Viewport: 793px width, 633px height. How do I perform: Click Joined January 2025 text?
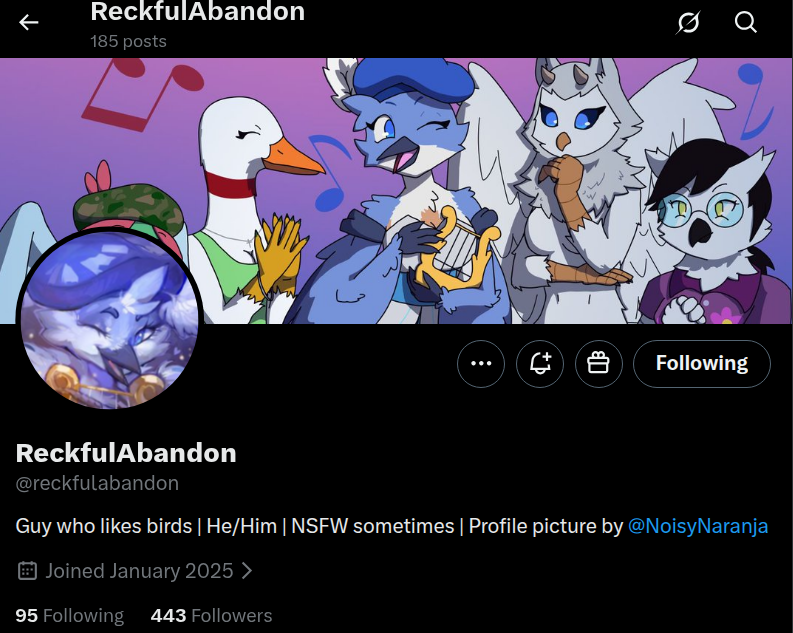[x=139, y=571]
